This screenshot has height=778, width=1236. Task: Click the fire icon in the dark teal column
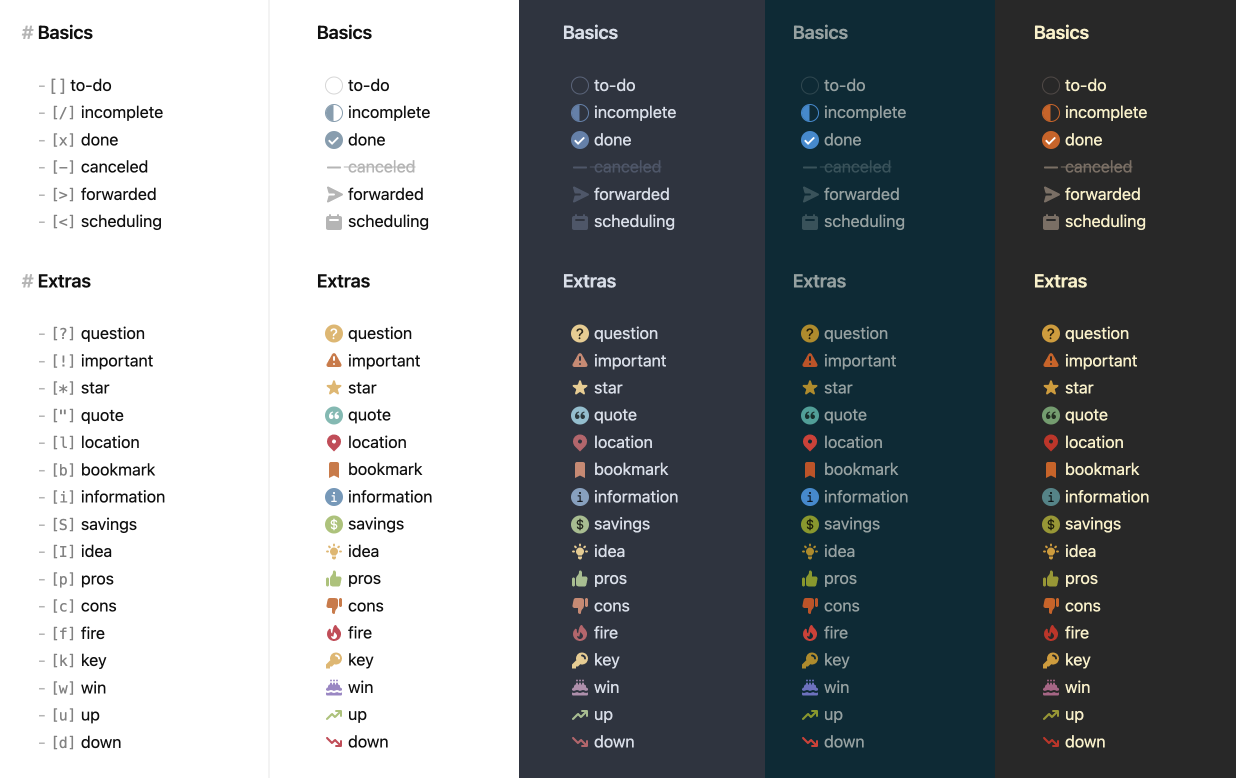pyautogui.click(x=810, y=633)
